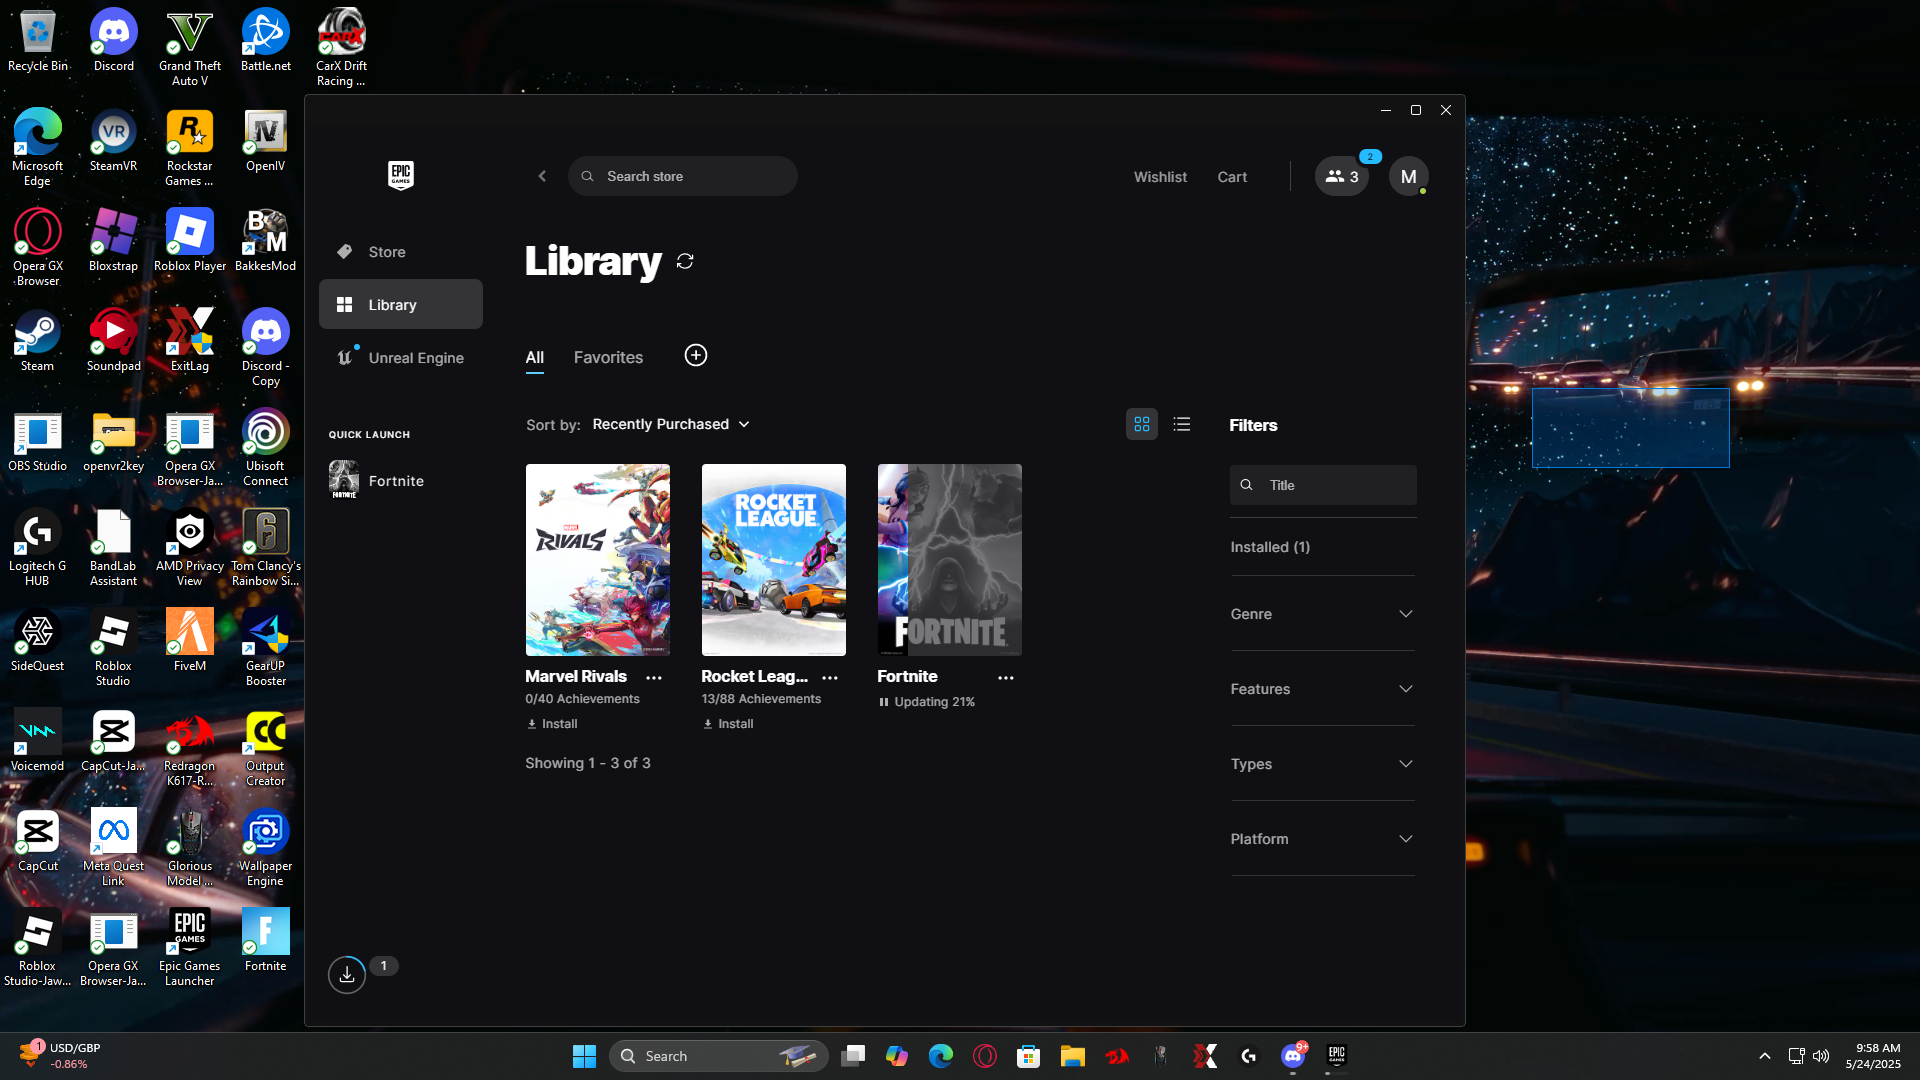Viewport: 1920px width, 1080px height.
Task: Go back with the back arrow
Action: 542,176
